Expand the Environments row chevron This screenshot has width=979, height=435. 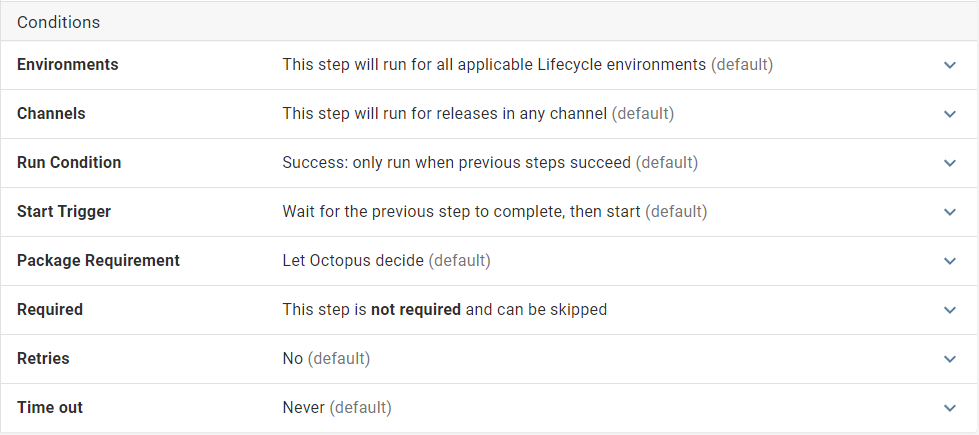pos(950,65)
